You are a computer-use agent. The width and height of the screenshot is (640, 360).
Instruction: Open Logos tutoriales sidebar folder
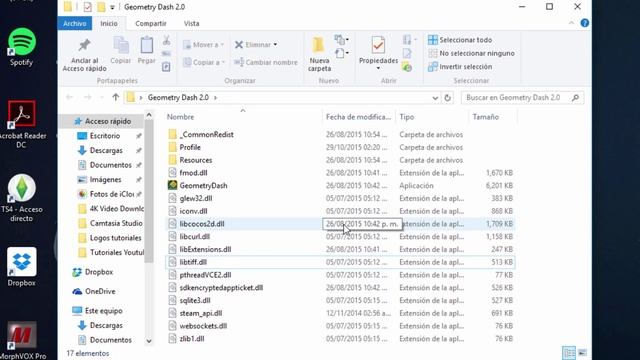[115, 238]
